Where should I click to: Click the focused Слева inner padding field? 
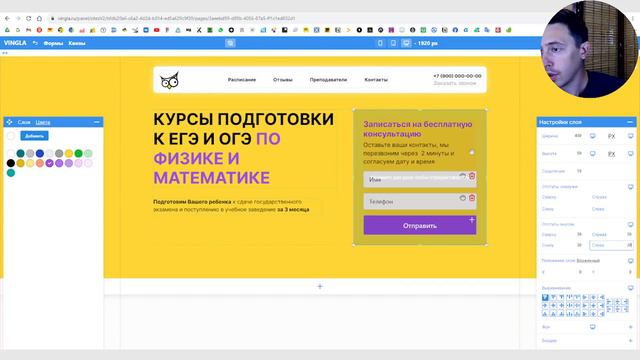611,245
